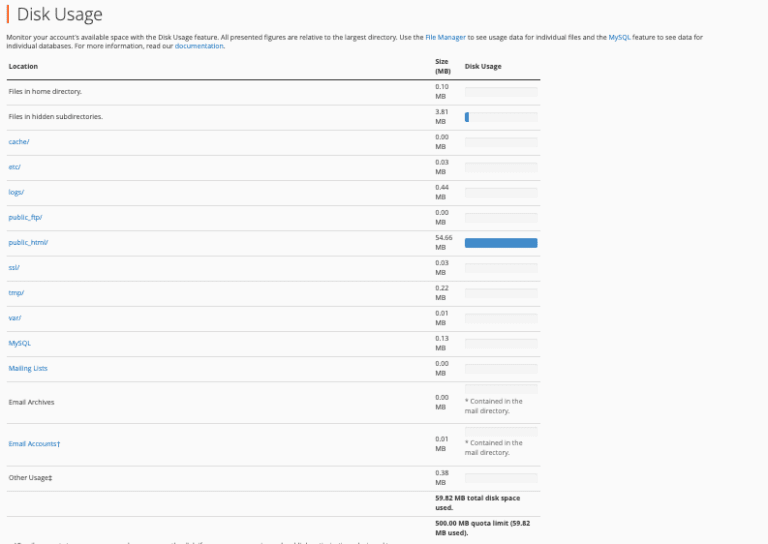Click the public_html usage bar
The height and width of the screenshot is (544, 768).
501,243
